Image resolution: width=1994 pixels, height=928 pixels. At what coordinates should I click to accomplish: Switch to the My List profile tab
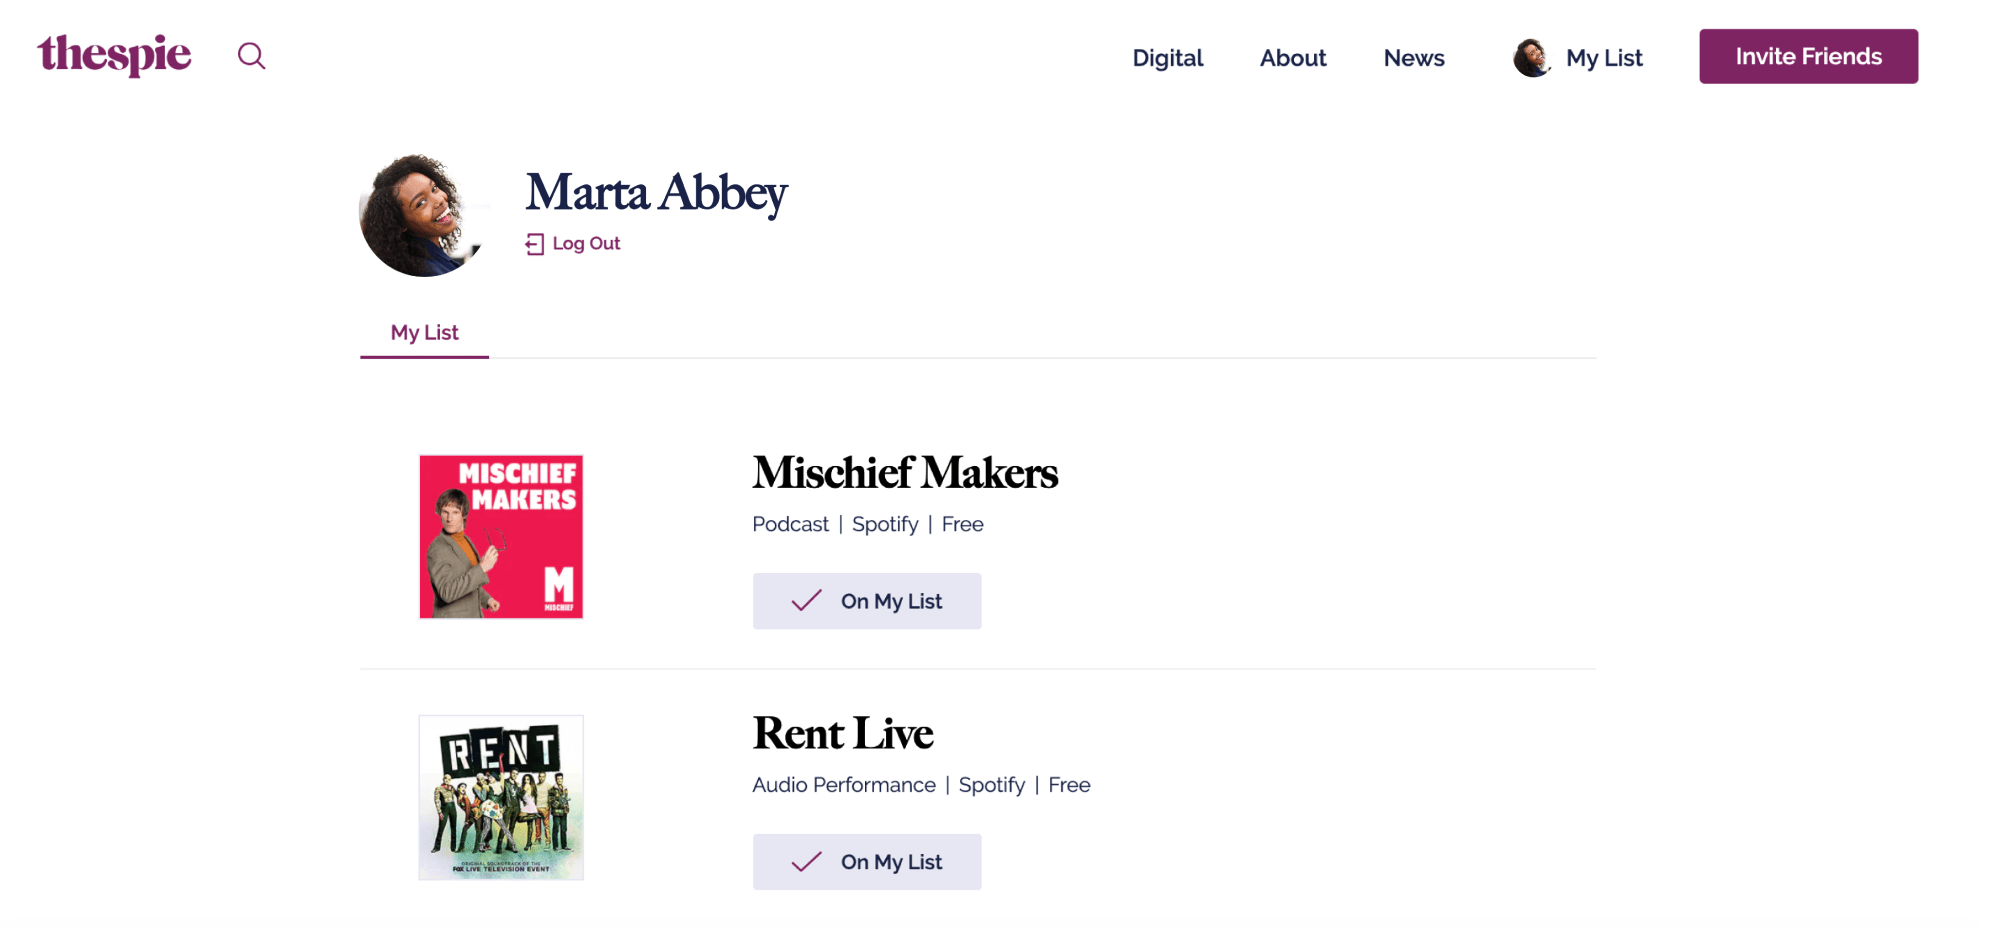(424, 333)
